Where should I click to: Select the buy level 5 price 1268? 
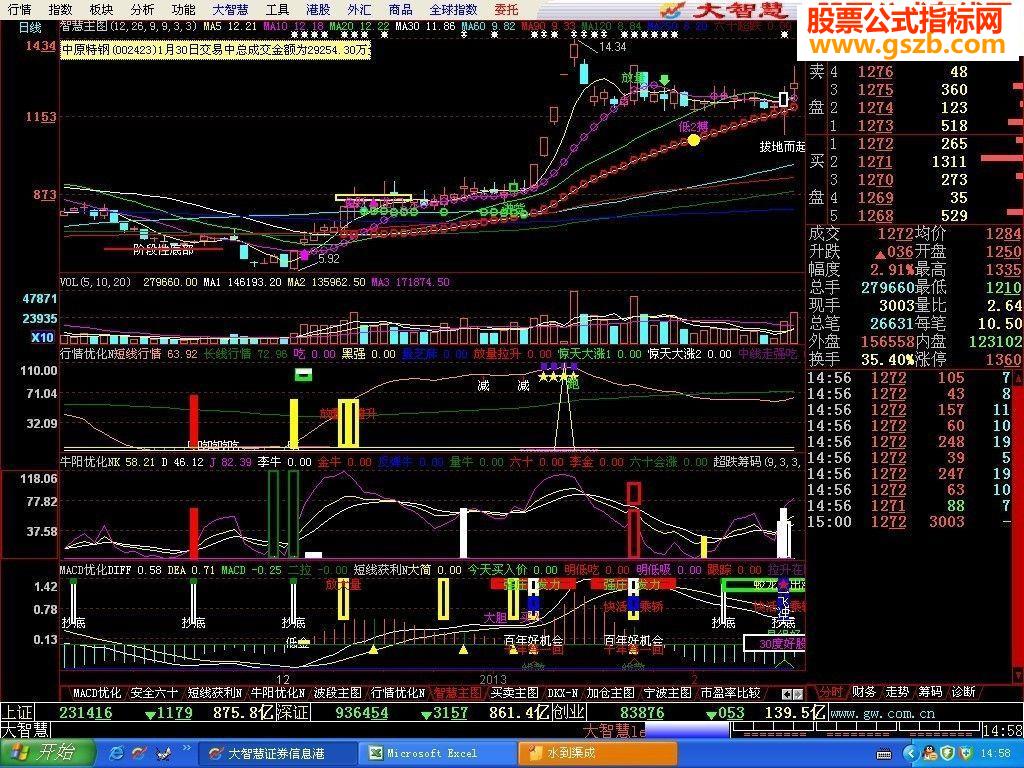[x=875, y=216]
